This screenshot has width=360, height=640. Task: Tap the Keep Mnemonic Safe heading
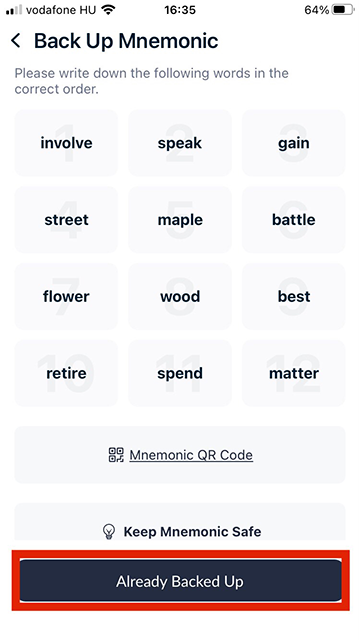point(192,531)
